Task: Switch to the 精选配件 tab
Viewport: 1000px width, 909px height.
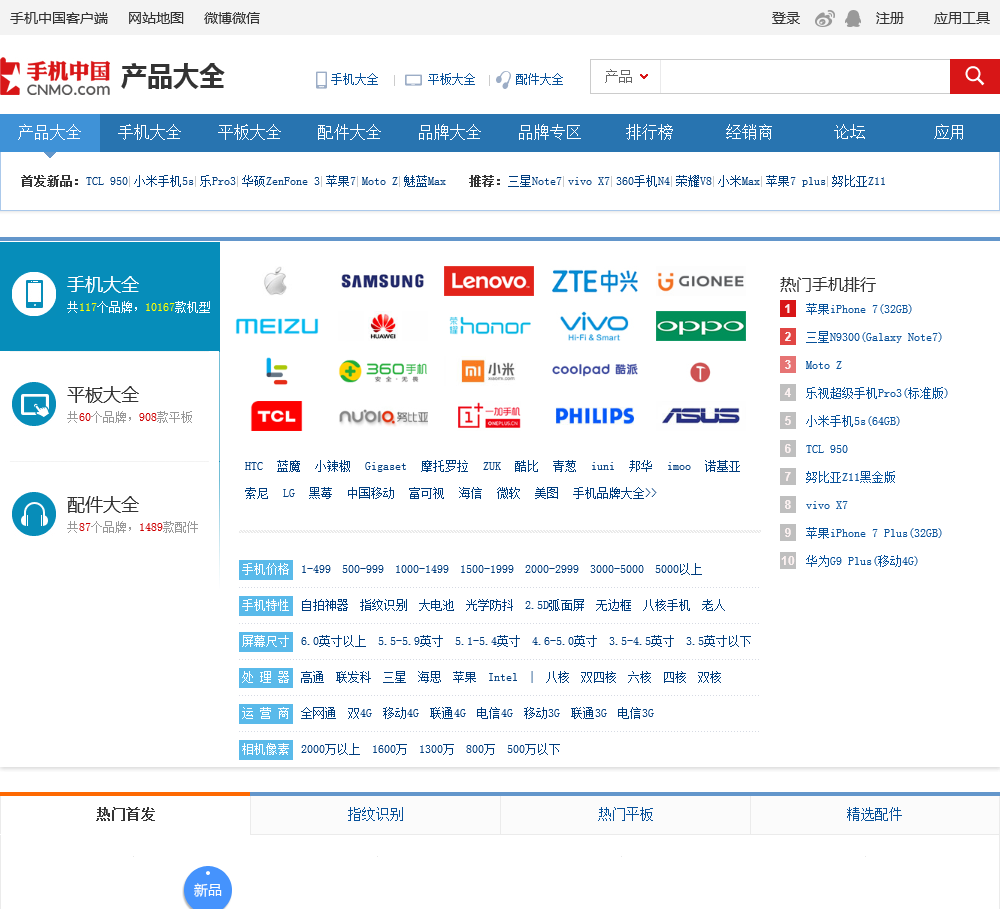Action: pyautogui.click(x=874, y=815)
